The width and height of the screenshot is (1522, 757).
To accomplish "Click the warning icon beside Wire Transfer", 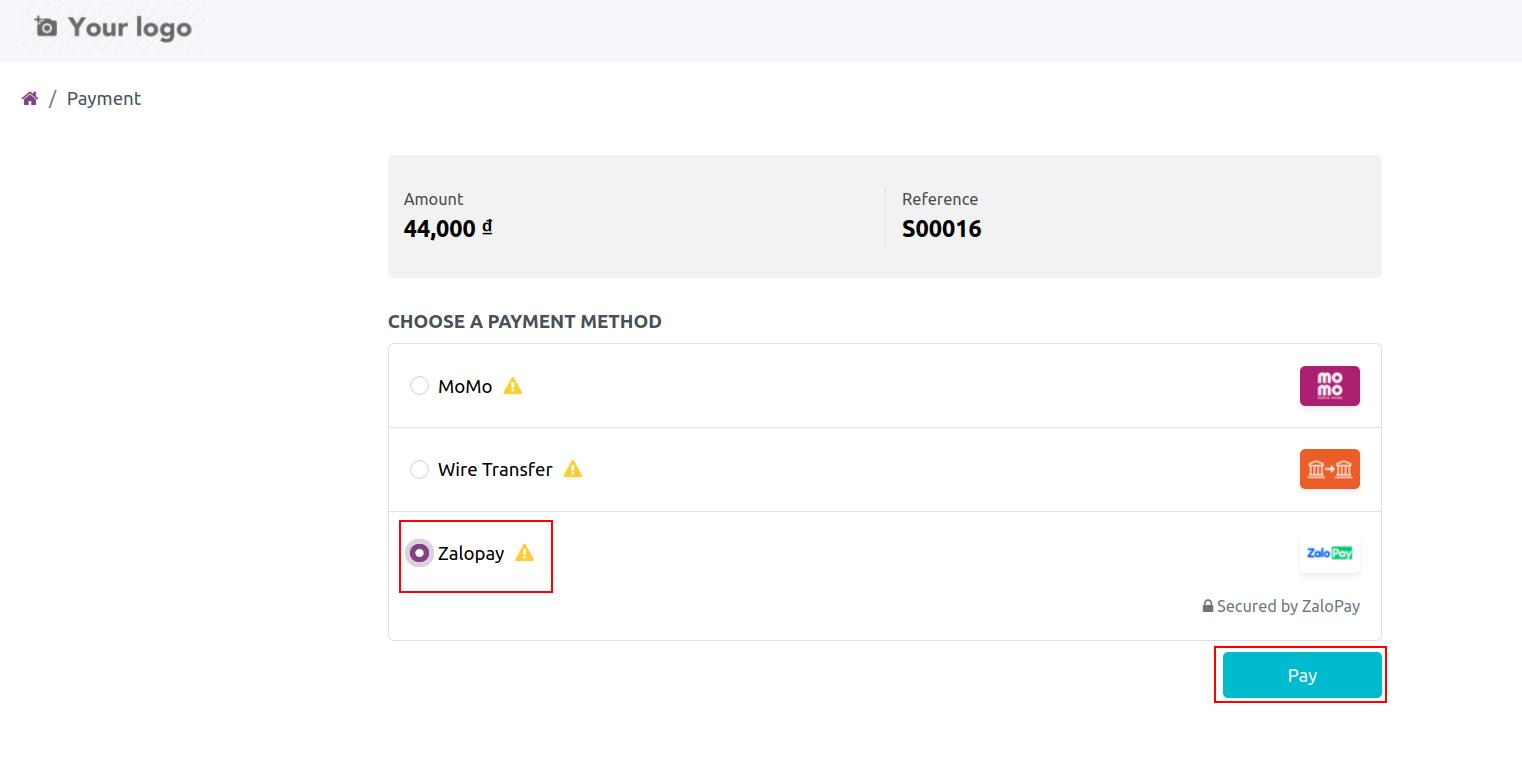I will click(x=573, y=469).
